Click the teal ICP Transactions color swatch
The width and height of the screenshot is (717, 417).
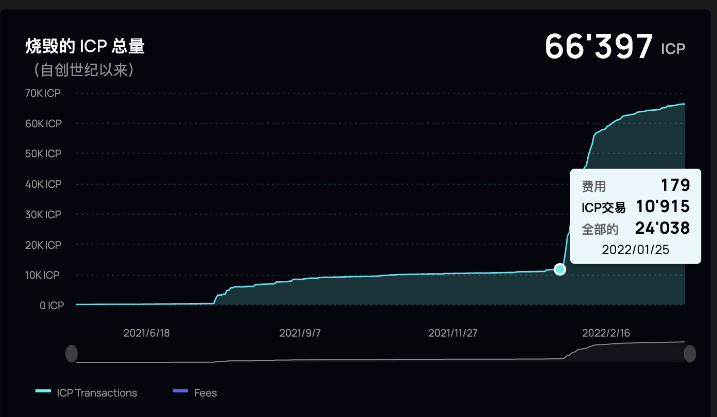pyautogui.click(x=43, y=391)
